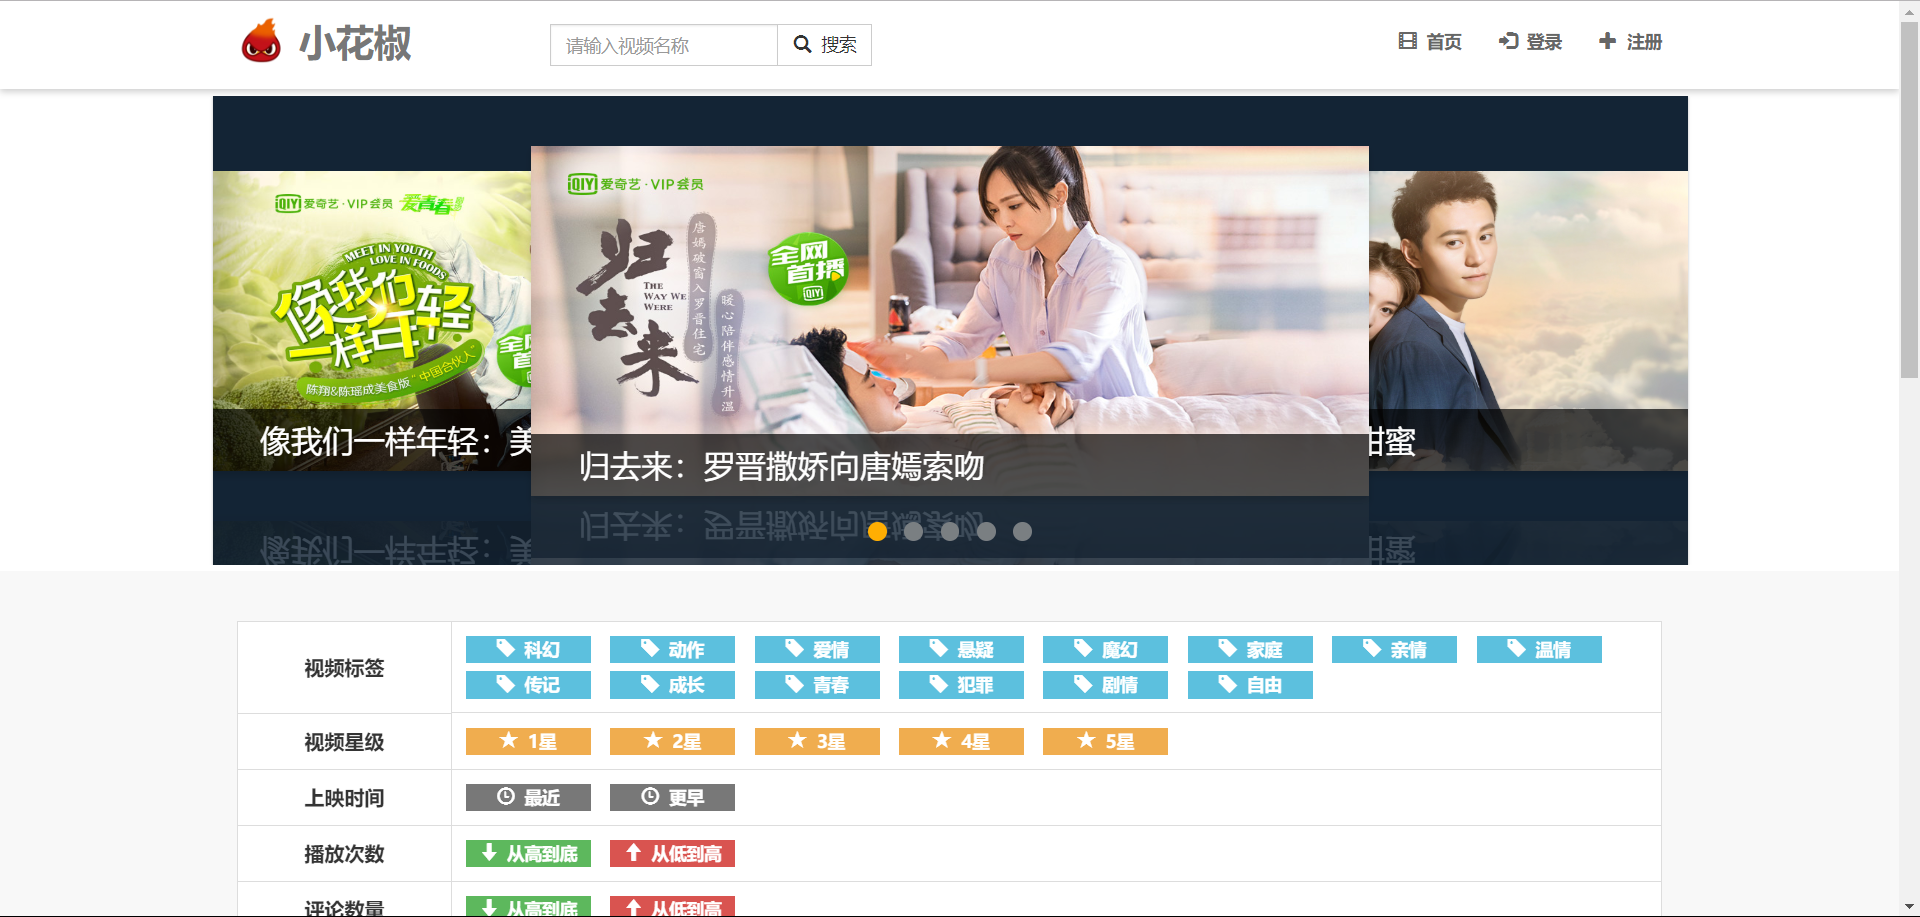Filter by 犯罪 tag
Image resolution: width=1920 pixels, height=917 pixels.
pos(961,685)
